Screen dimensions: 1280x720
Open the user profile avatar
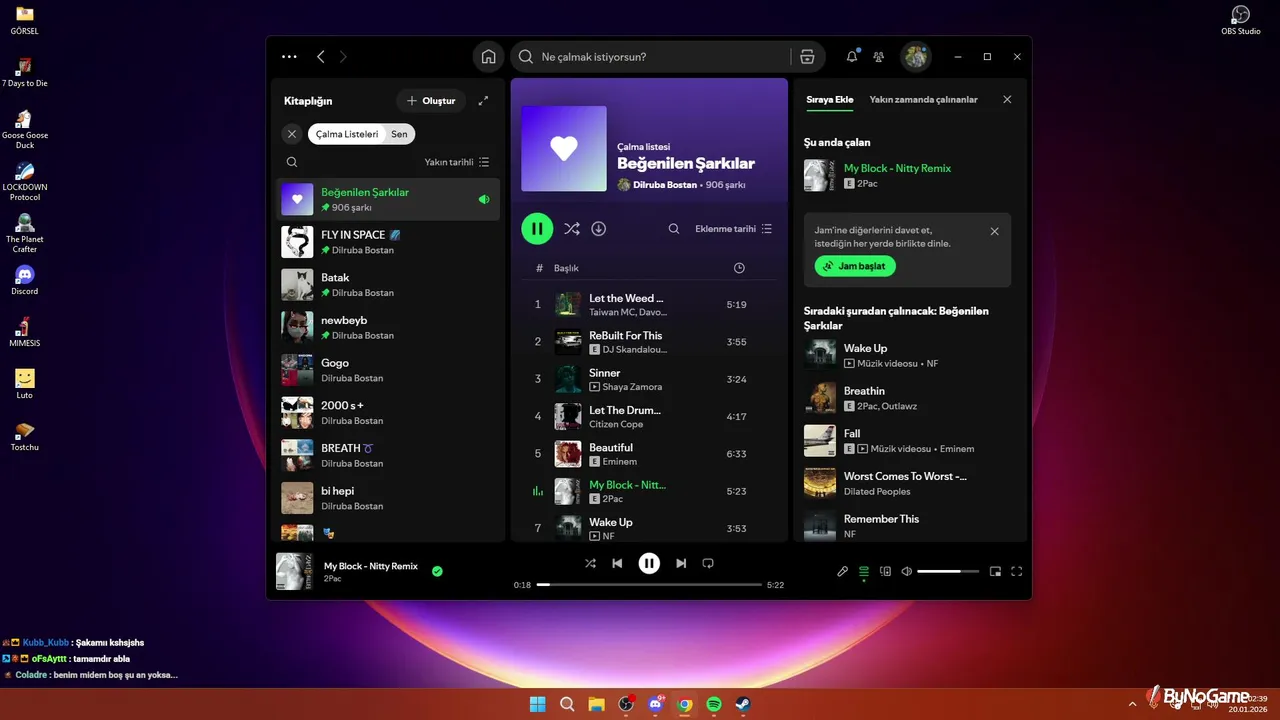915,57
